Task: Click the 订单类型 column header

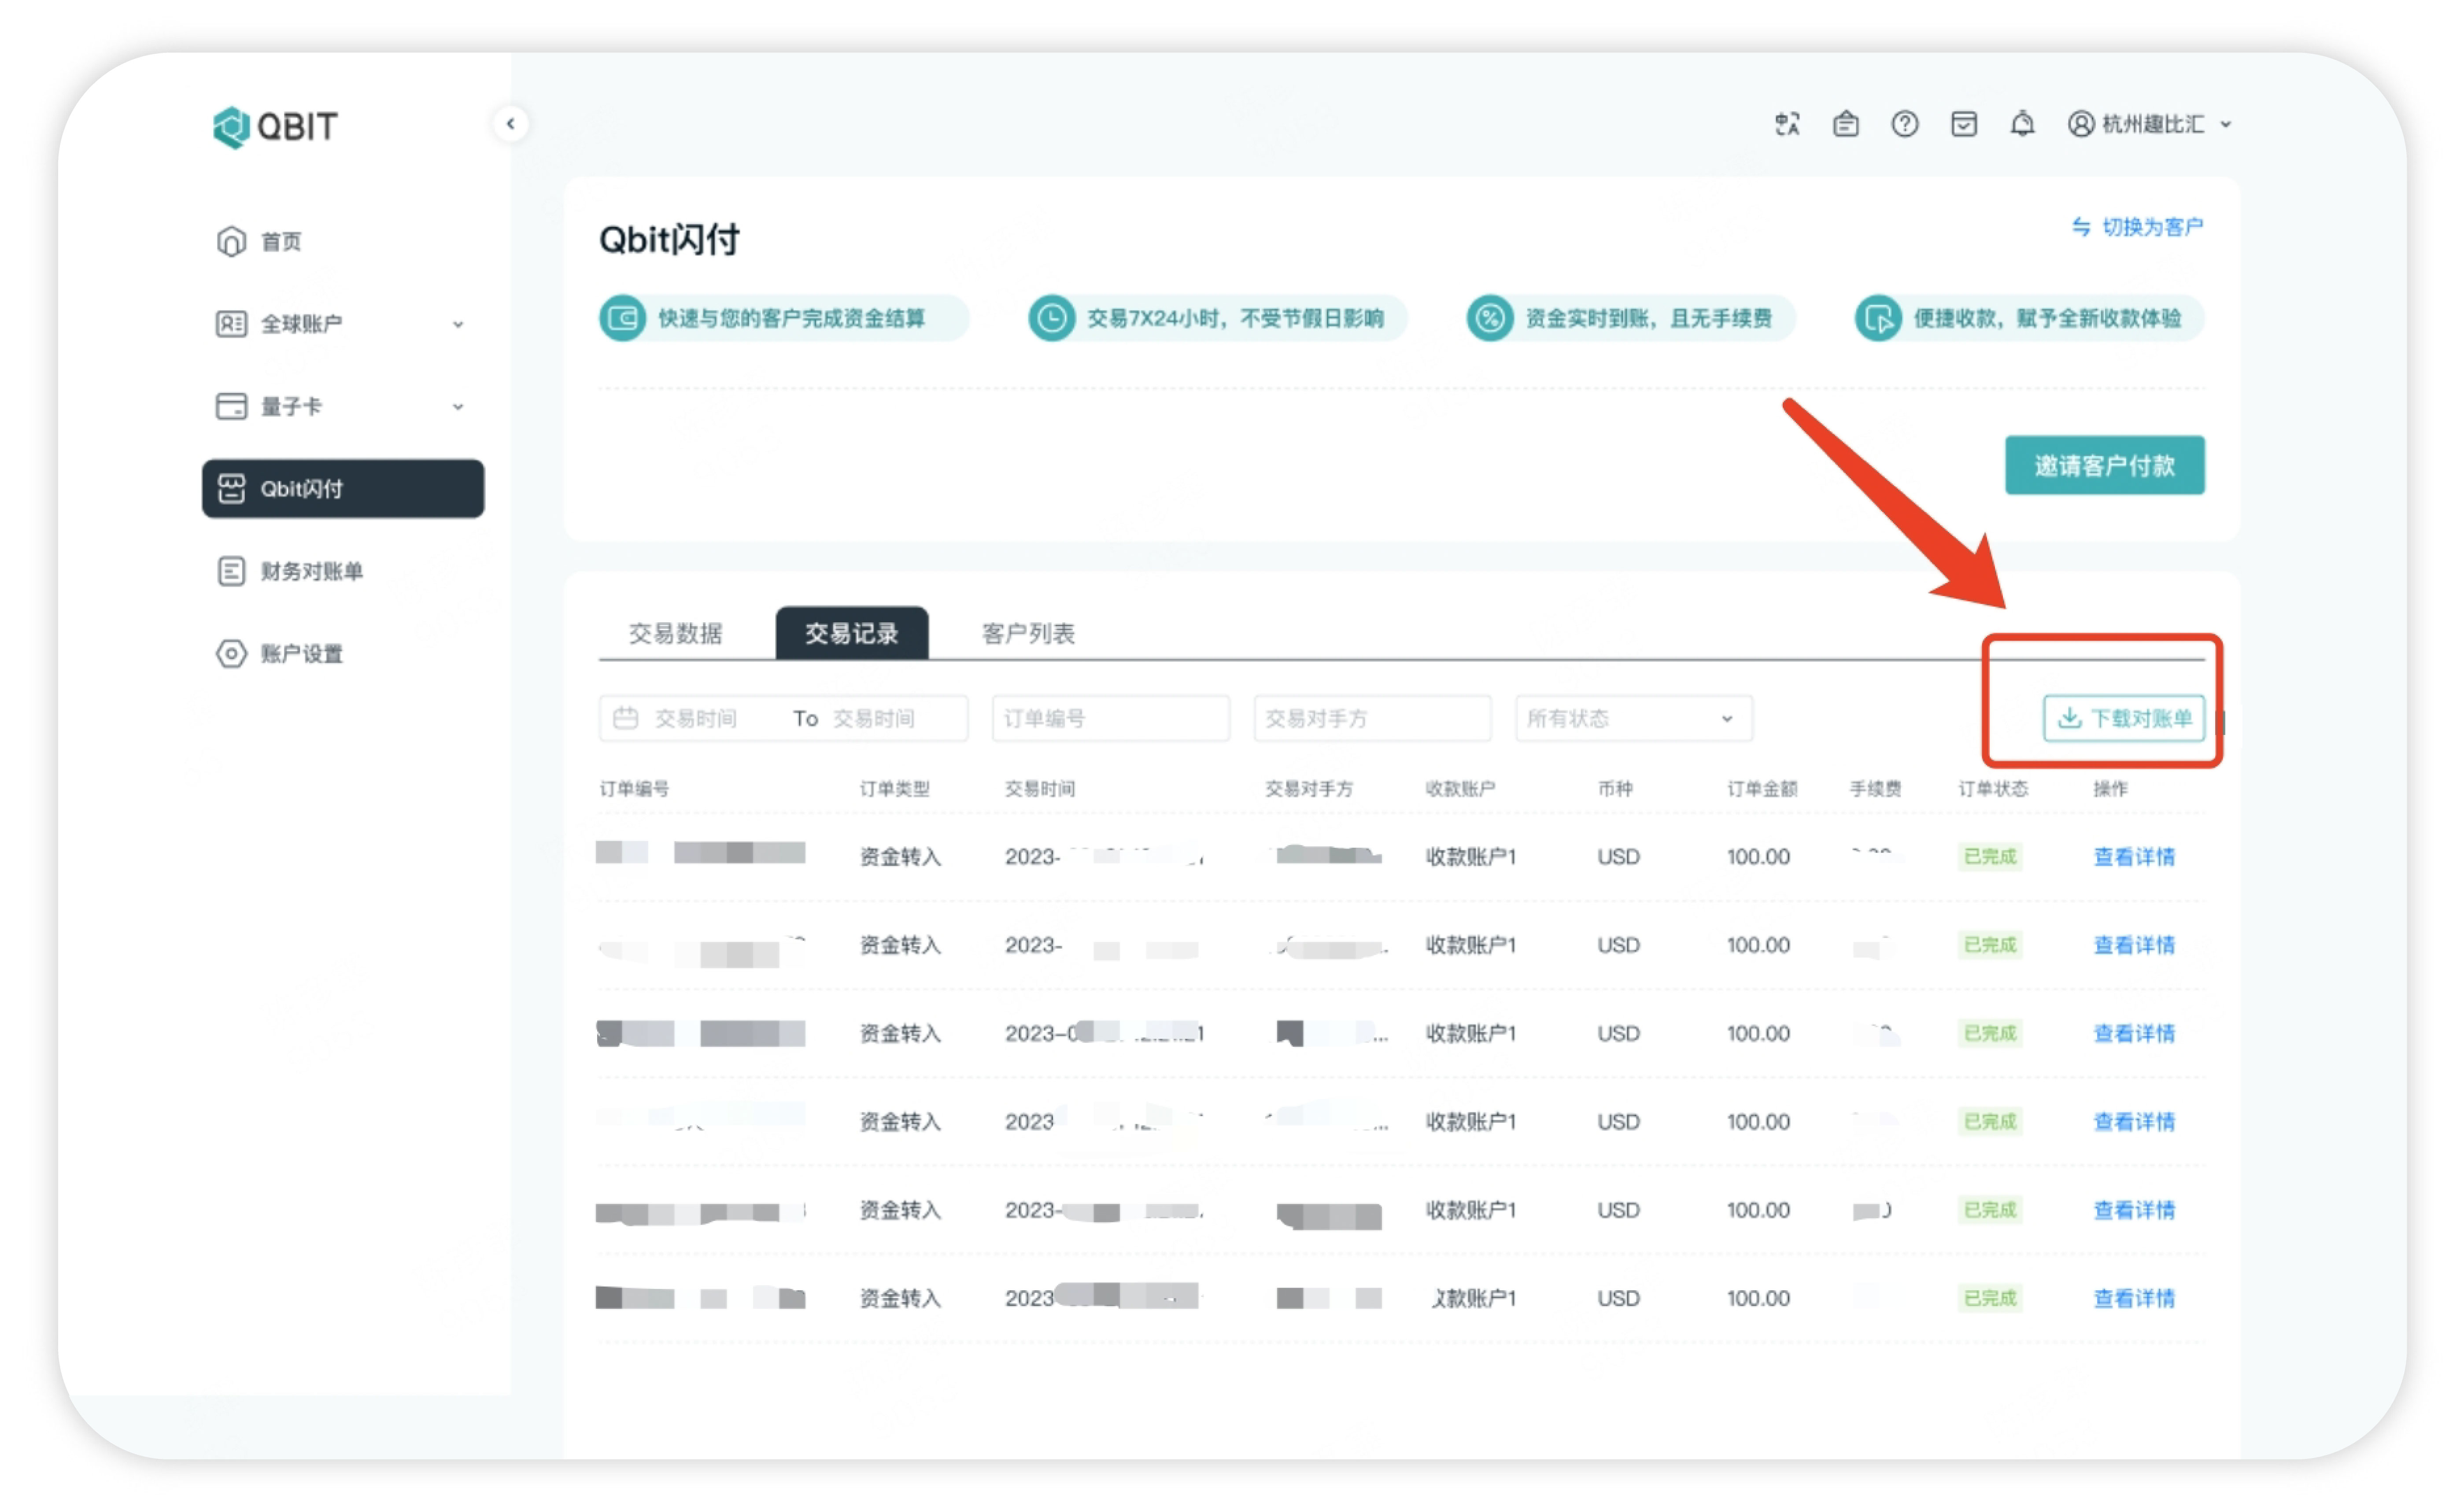Action: (895, 789)
